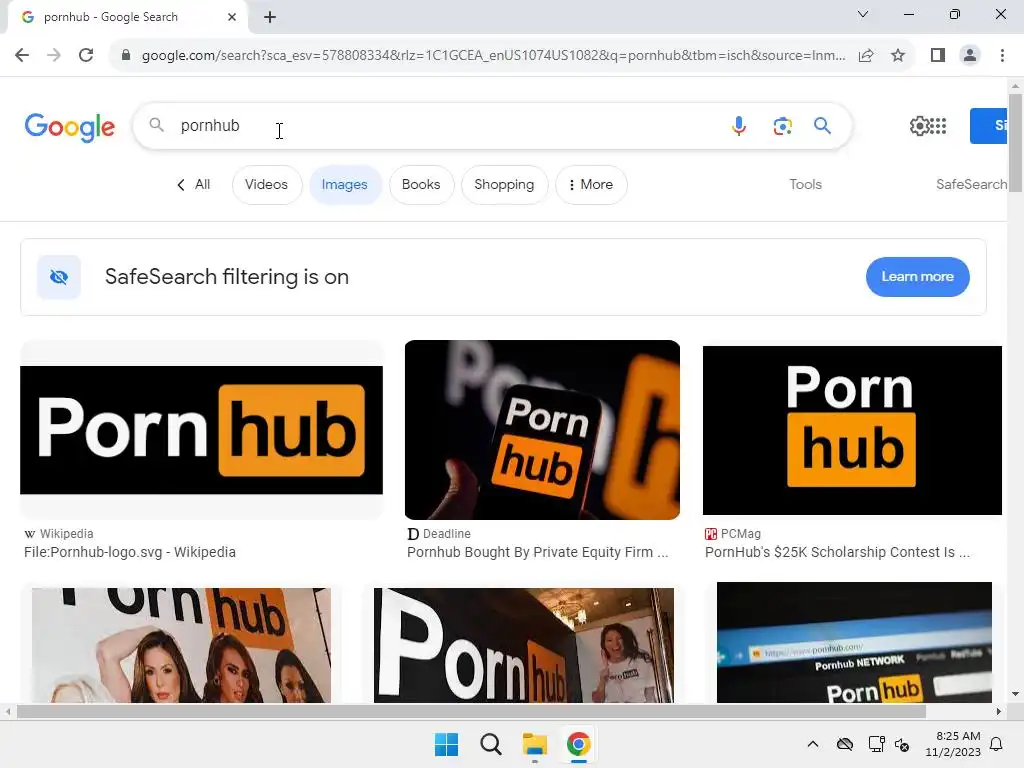
Task: Show hidden system tray icons
Action: pos(812,744)
